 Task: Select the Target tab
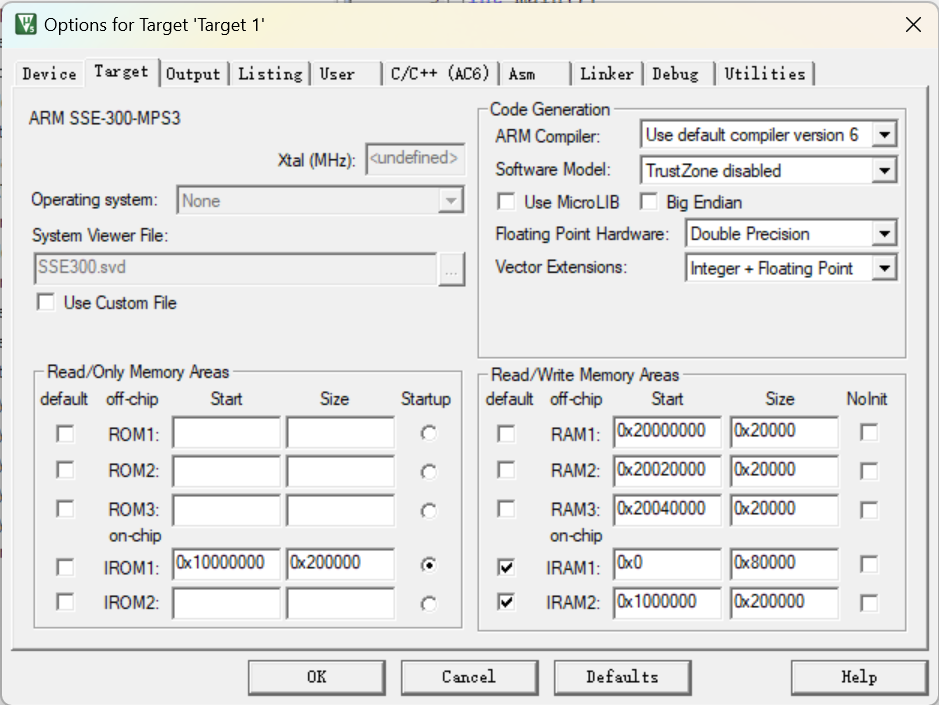point(122,72)
